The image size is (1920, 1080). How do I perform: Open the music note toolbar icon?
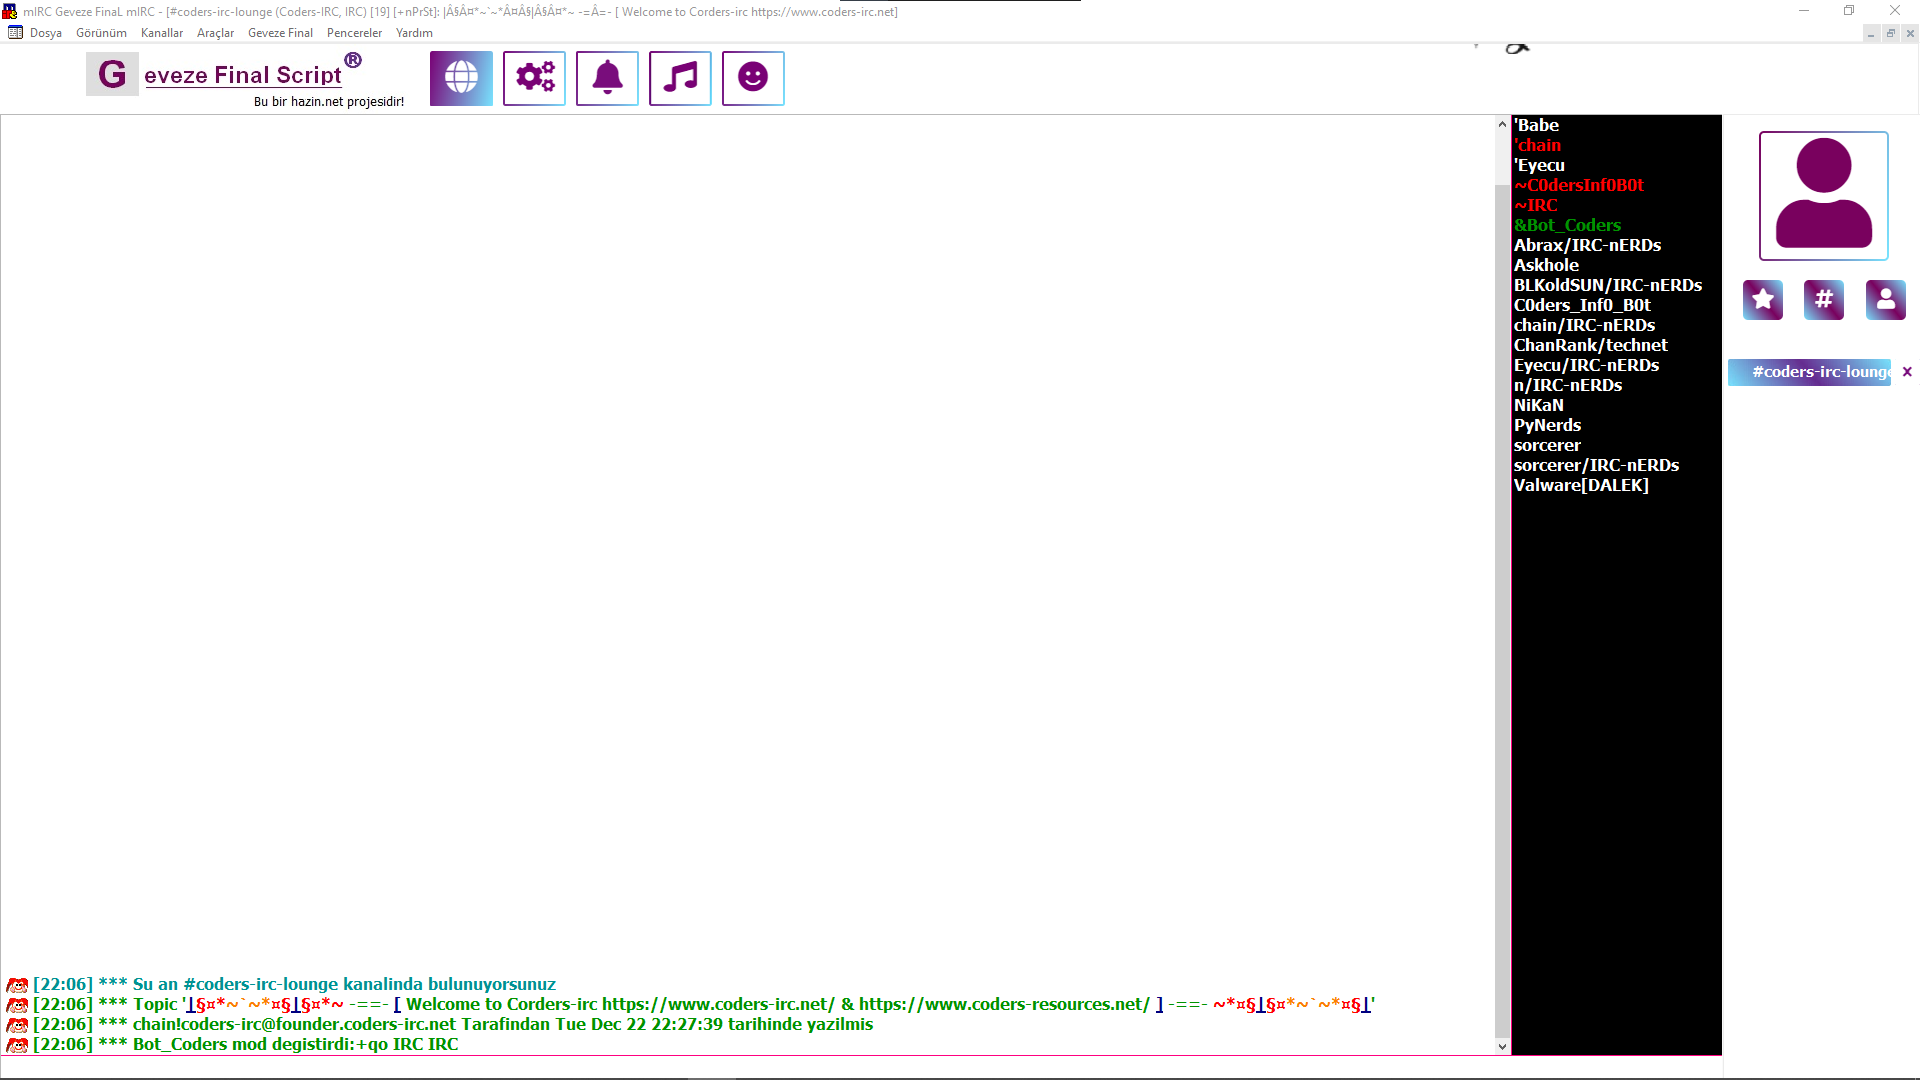point(680,78)
